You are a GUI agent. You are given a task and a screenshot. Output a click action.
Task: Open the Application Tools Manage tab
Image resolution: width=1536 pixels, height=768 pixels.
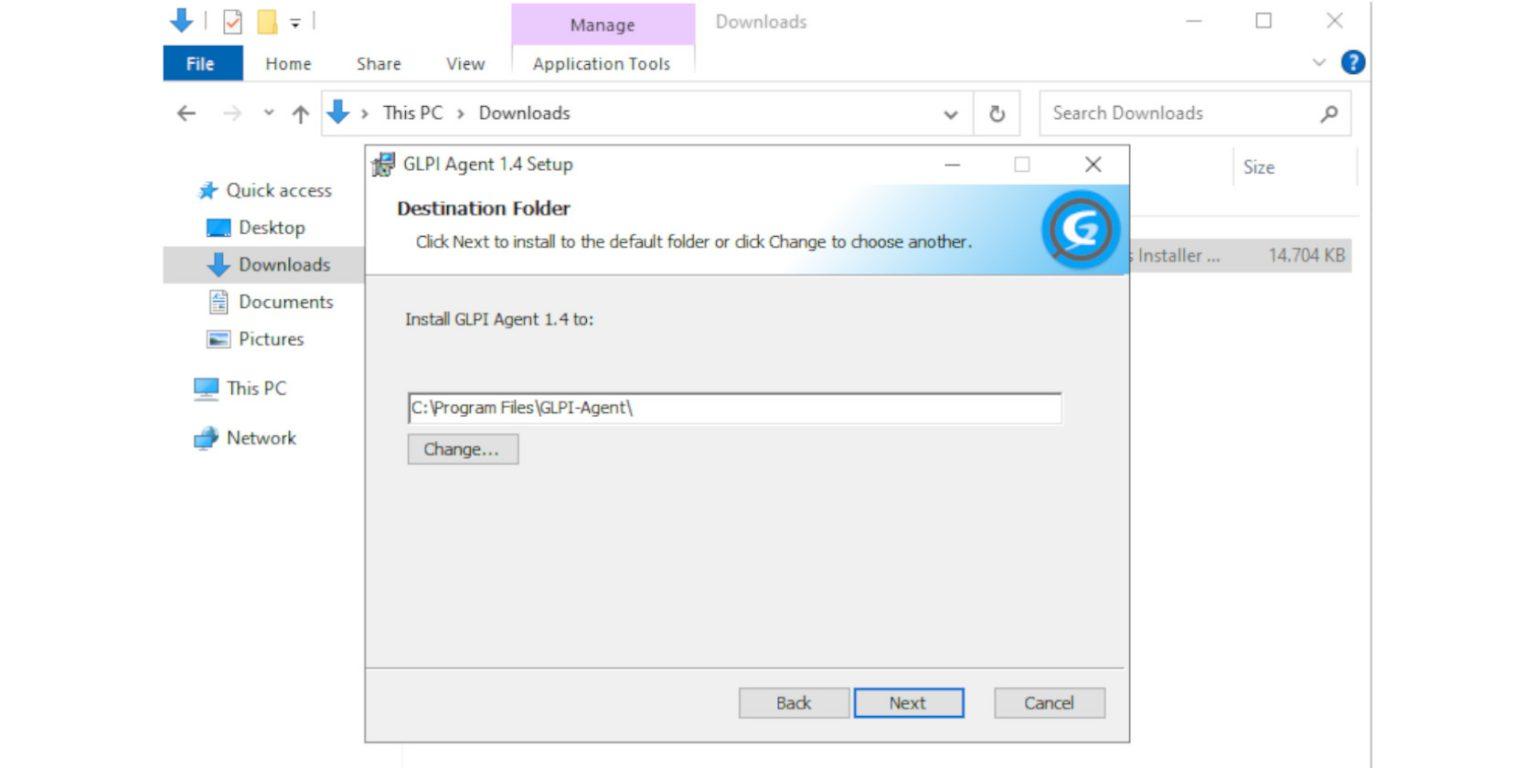pyautogui.click(x=601, y=25)
